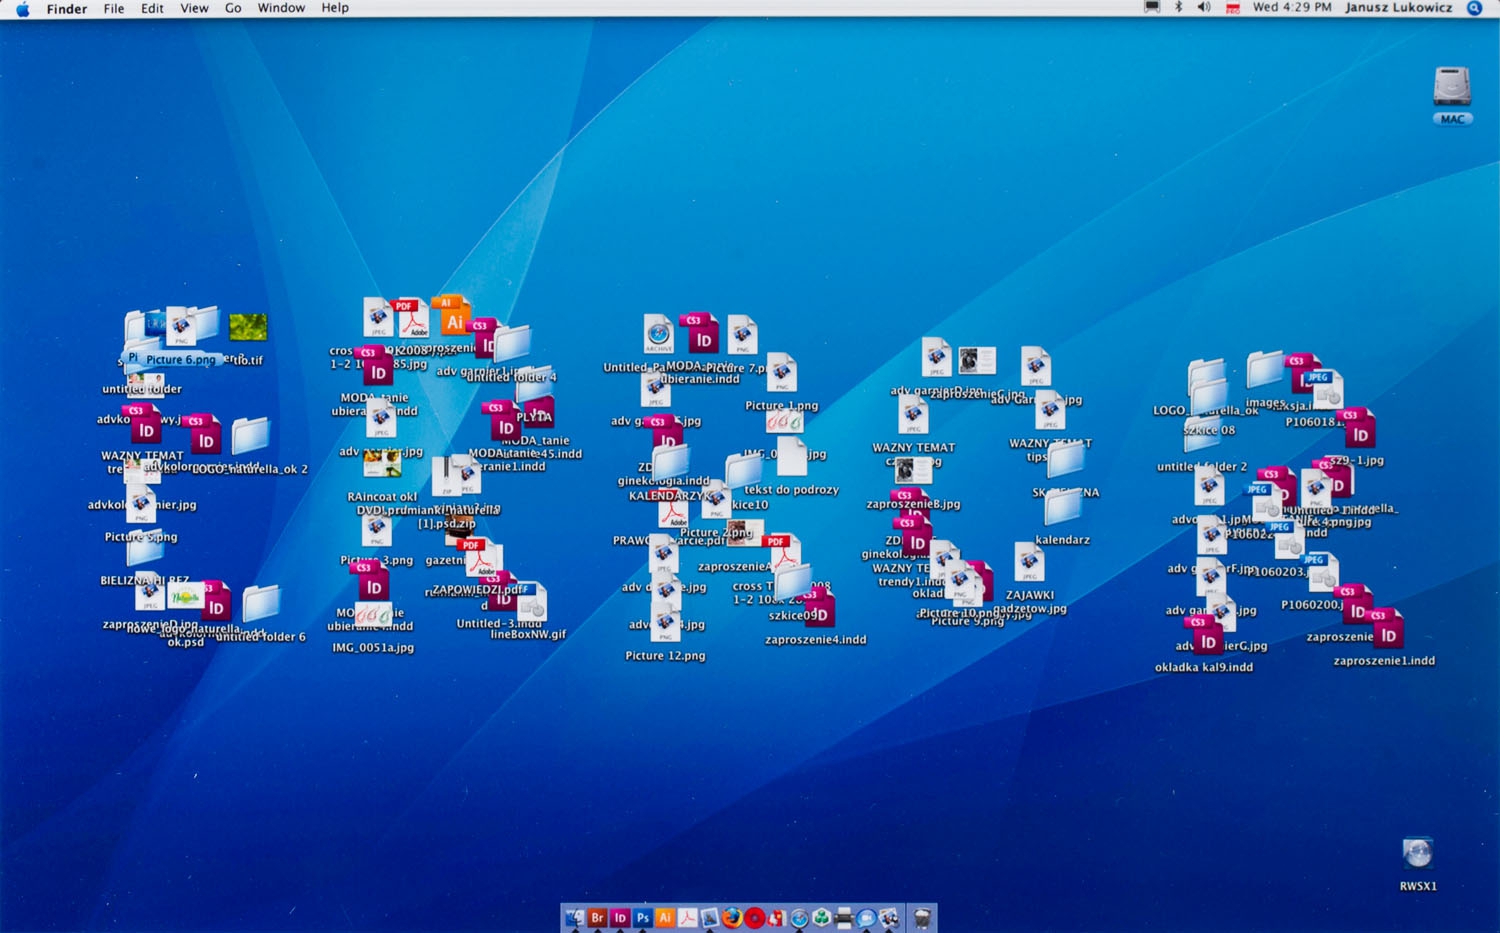Open the Apple menu
The width and height of the screenshot is (1500, 933).
click(x=23, y=8)
